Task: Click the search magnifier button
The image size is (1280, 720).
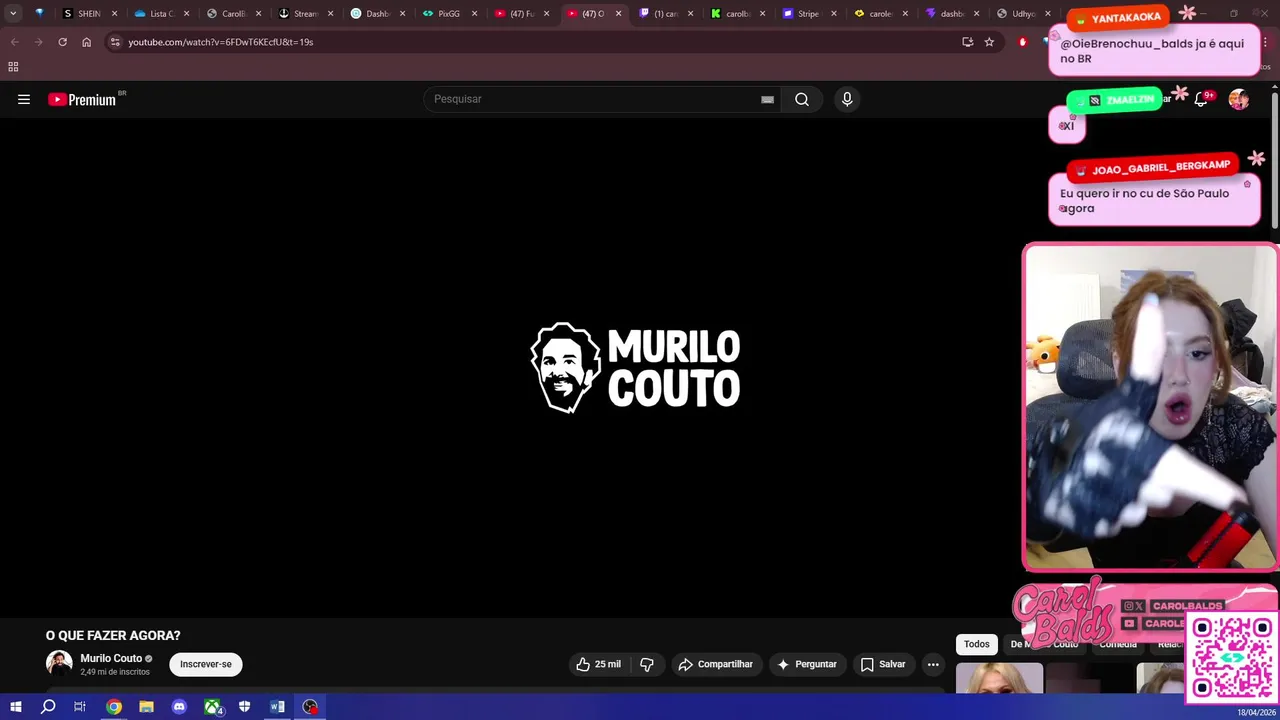Action: (x=802, y=99)
